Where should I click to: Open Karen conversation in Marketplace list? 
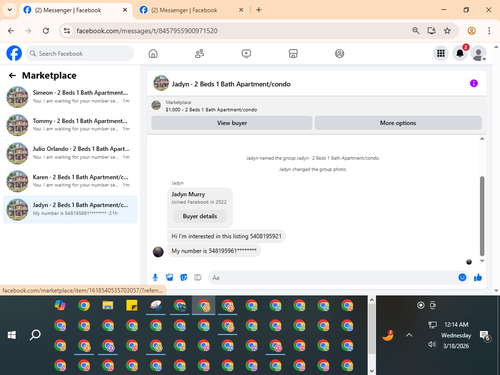pyautogui.click(x=70, y=181)
